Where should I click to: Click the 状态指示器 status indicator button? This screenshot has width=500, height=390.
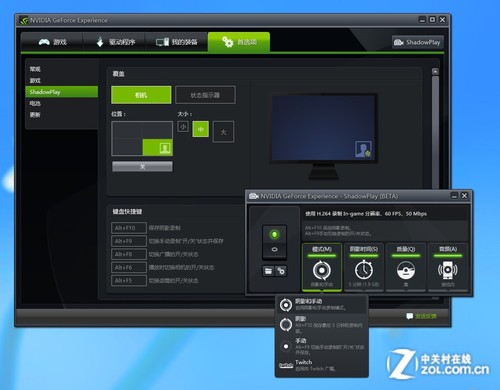205,95
